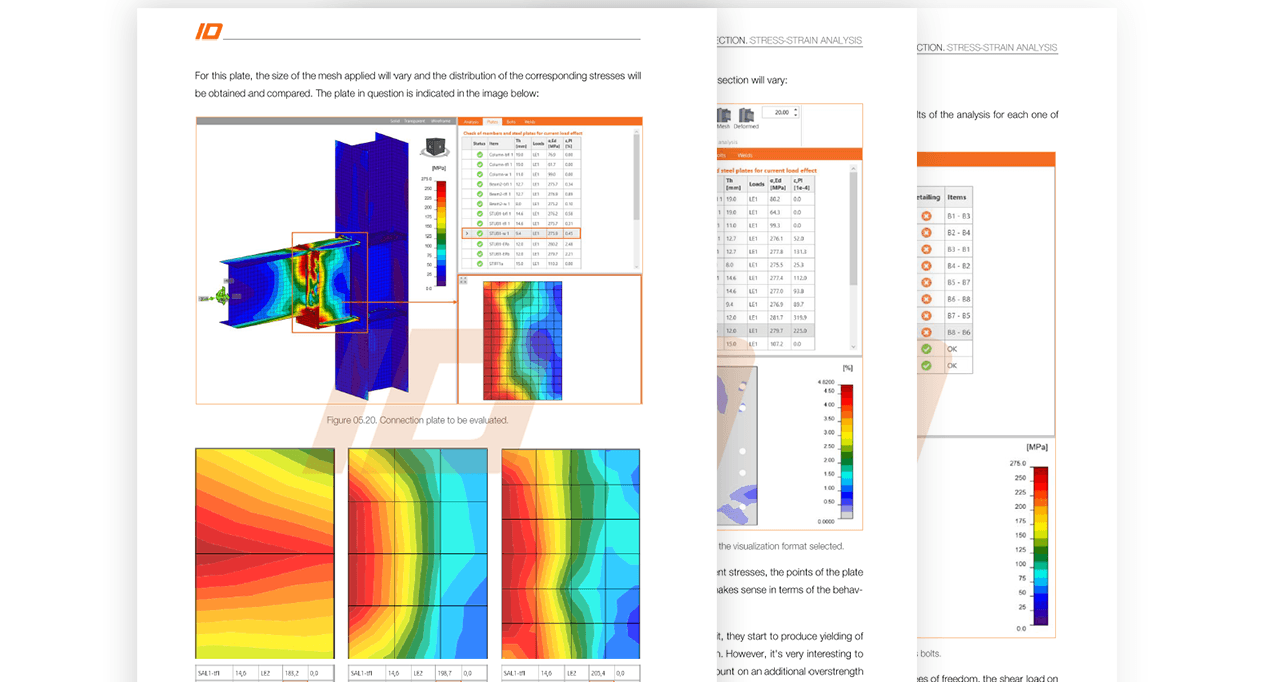Toggle the Solid view mode
Screen dimensions: 1280x682
click(395, 121)
